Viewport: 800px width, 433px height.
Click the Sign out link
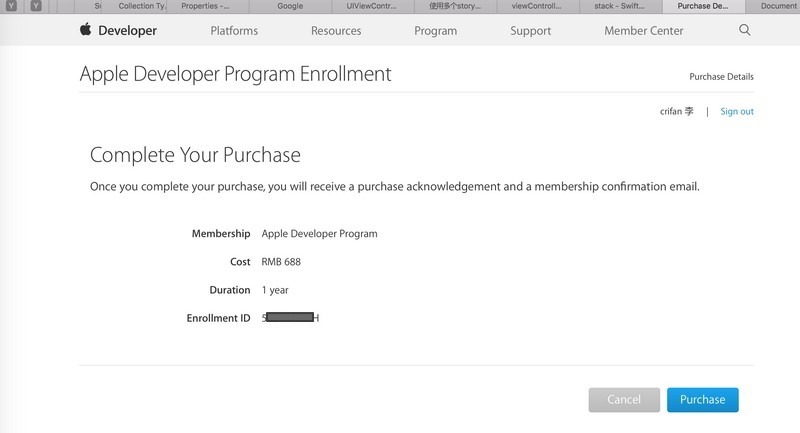[737, 111]
